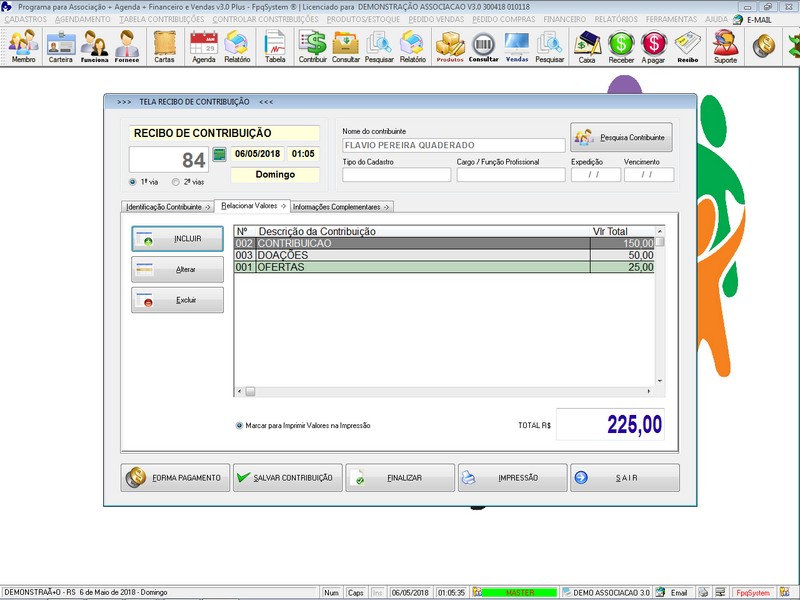The image size is (800, 600).
Task: Click SALVAR CONTRIBUIÇÃO button
Action: [x=287, y=478]
